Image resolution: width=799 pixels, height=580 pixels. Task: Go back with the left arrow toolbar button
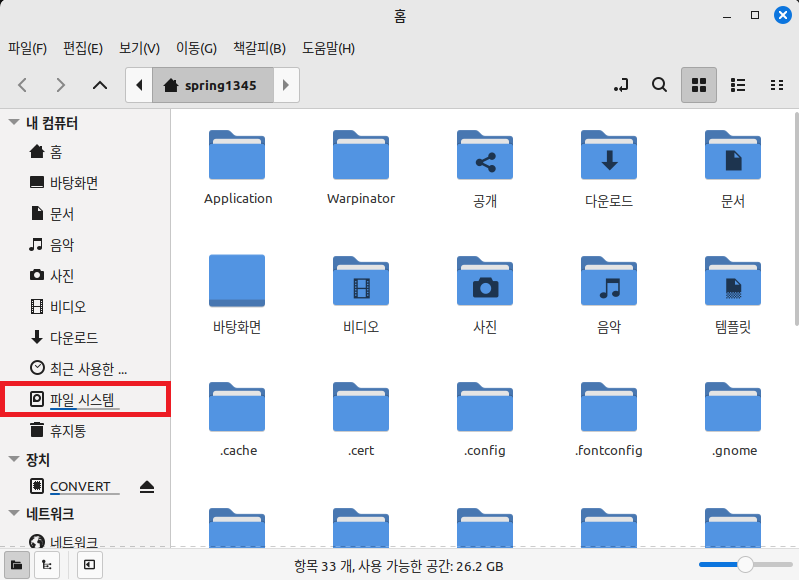pos(22,85)
